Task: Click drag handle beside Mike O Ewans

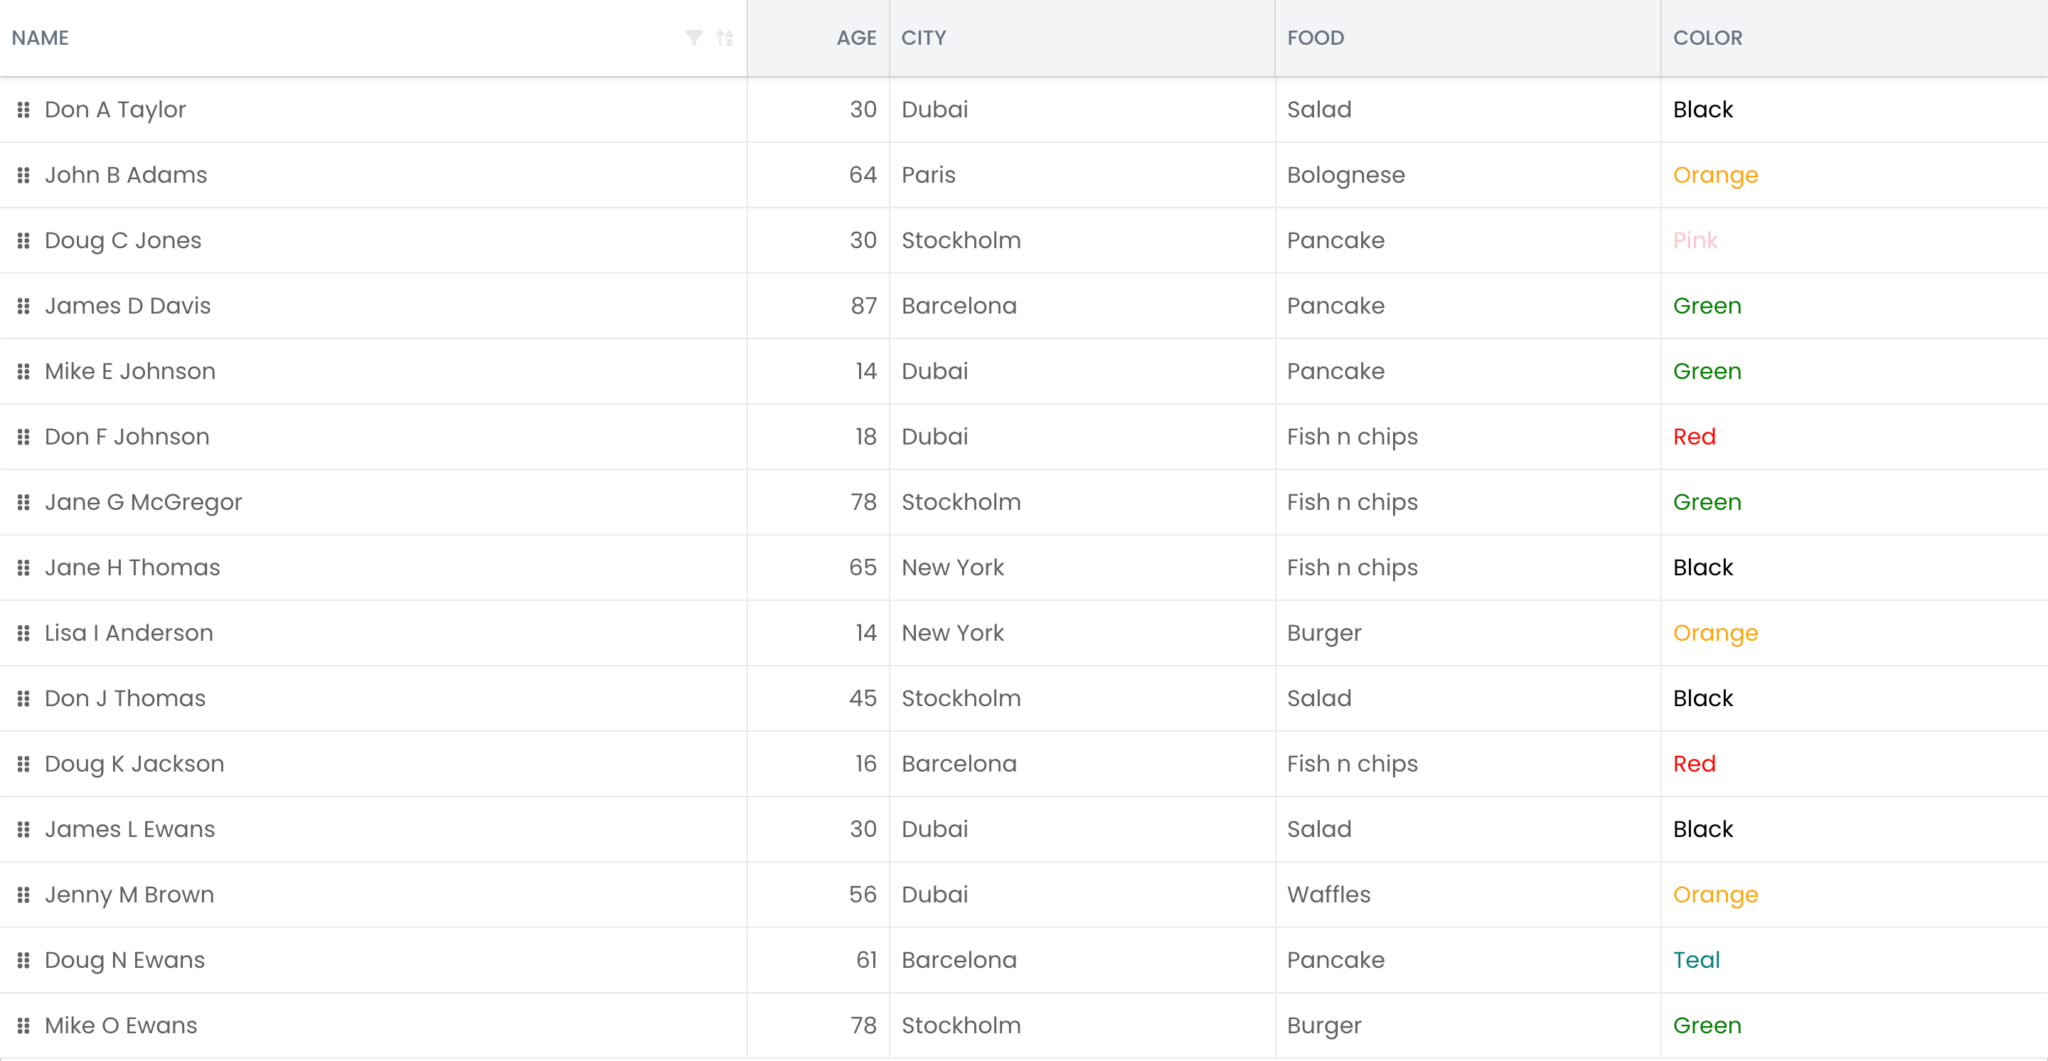Action: pos(23,1026)
